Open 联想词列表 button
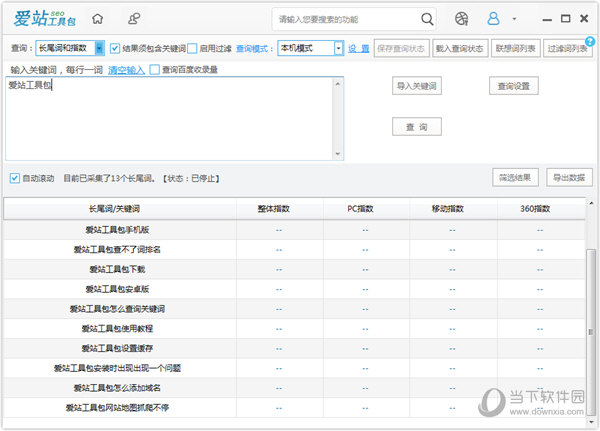The height and width of the screenshot is (431, 600). (515, 48)
